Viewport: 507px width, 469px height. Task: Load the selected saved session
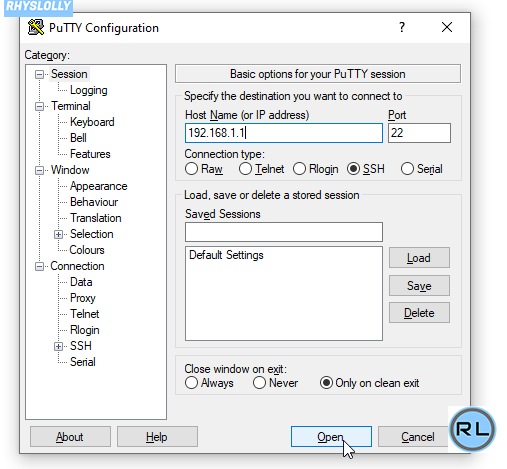[x=419, y=258]
